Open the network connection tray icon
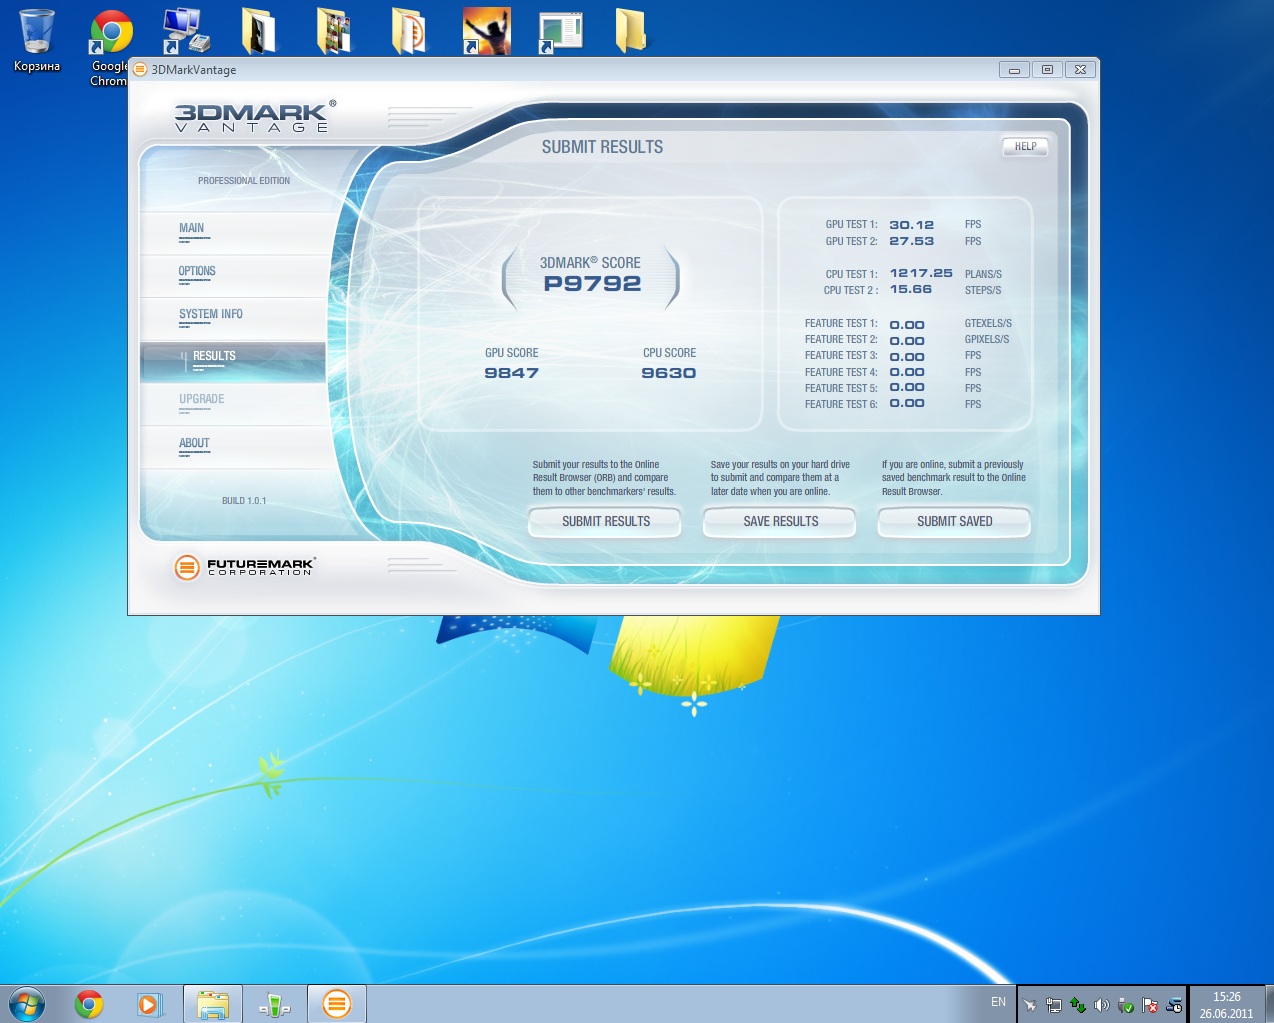Screen dimensions: 1274x1023 pyautogui.click(x=1053, y=1005)
